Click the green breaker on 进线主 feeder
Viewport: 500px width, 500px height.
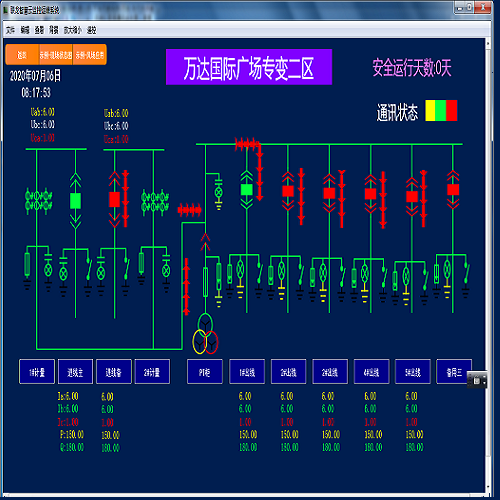pyautogui.click(x=76, y=201)
